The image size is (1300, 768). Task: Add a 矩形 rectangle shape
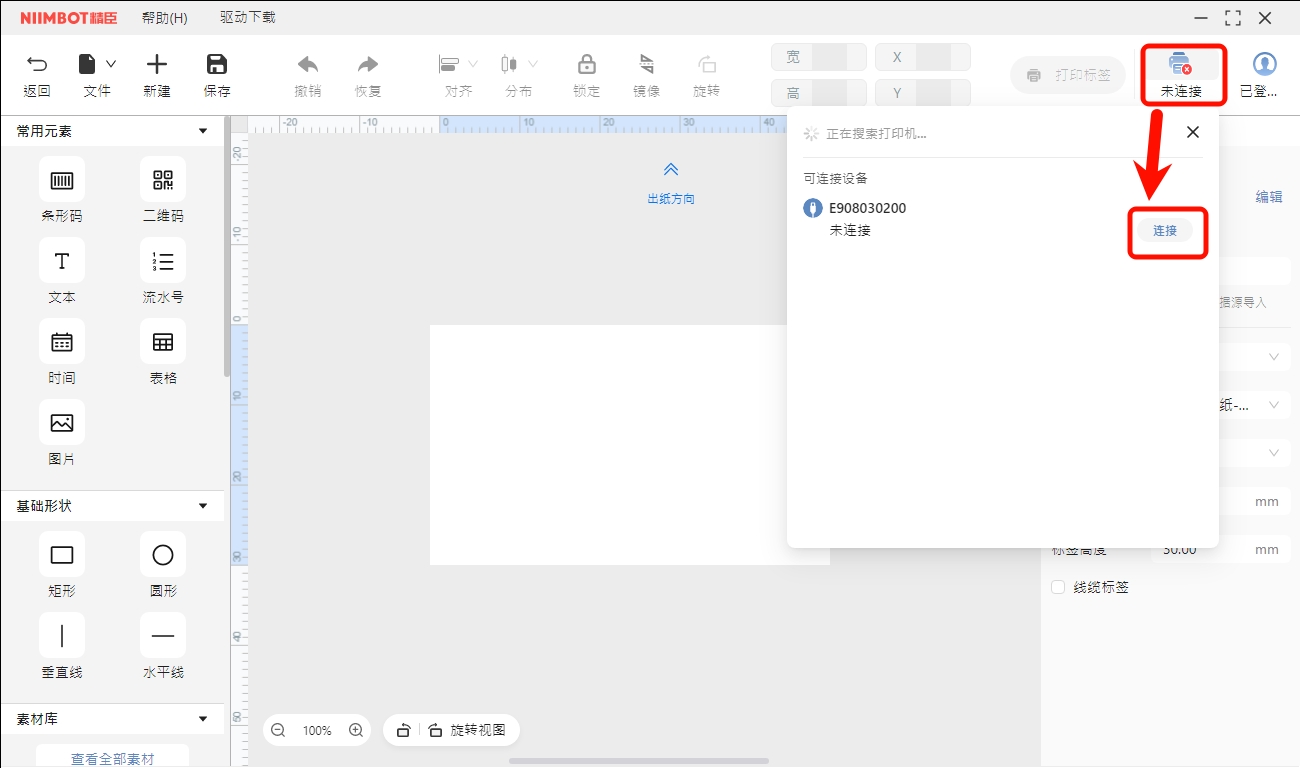point(62,555)
